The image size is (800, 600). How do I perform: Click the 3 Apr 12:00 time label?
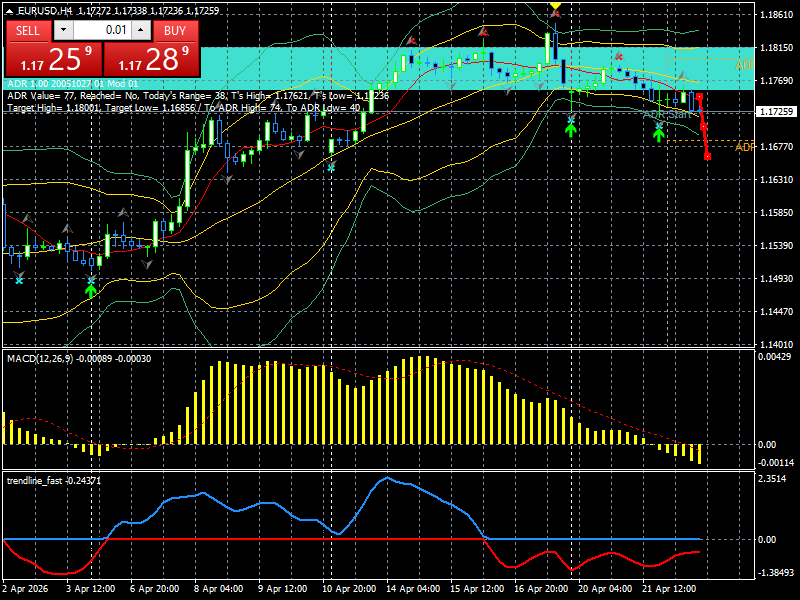pos(91,588)
